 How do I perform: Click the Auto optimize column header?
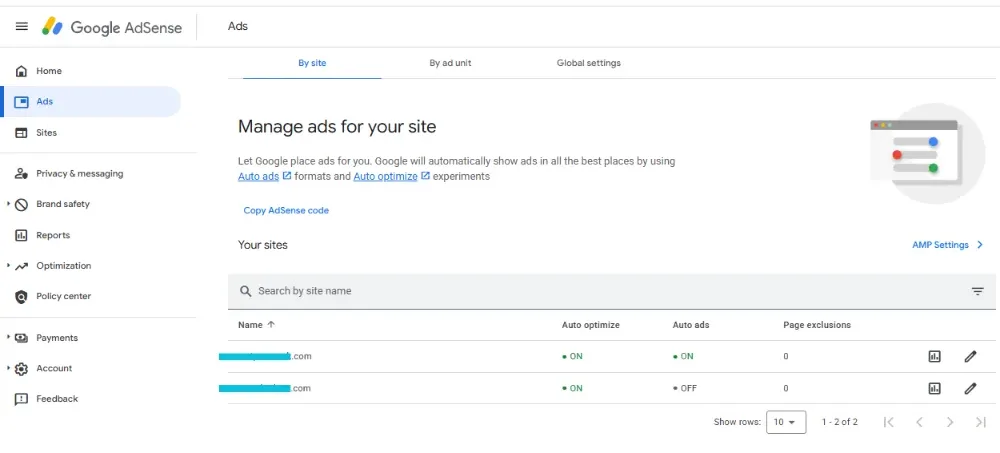tap(591, 325)
